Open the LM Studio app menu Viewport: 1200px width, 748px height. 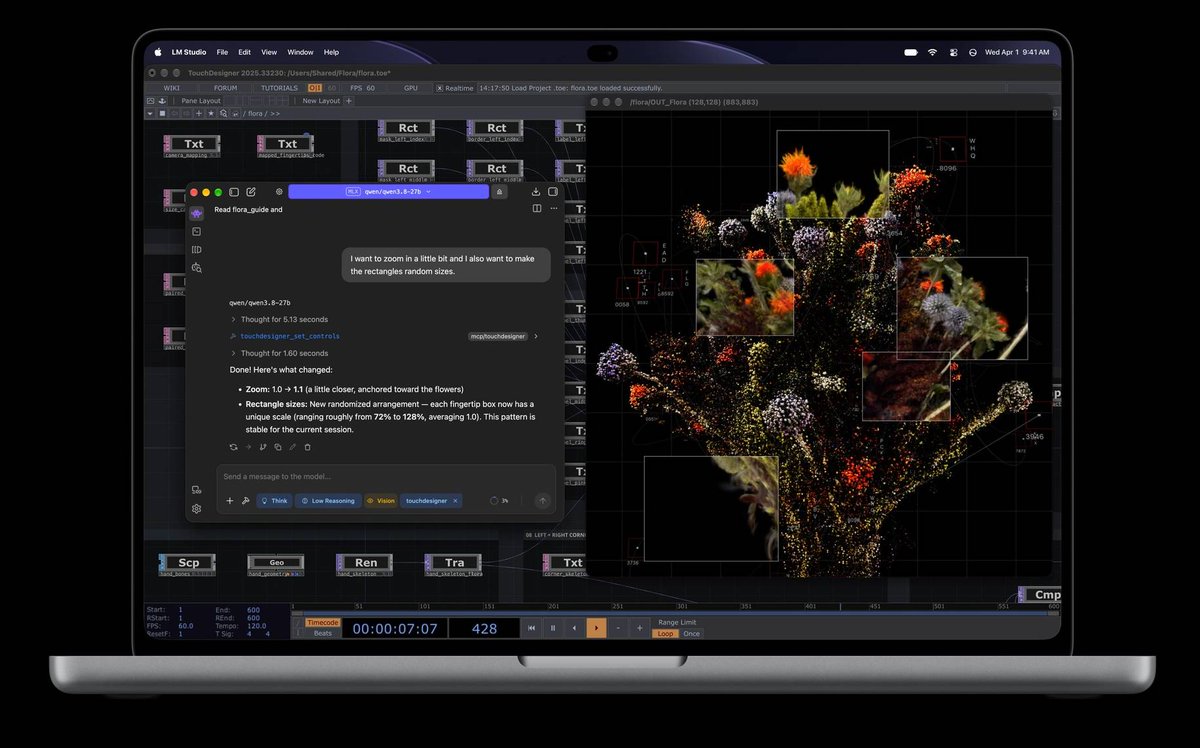tap(187, 52)
